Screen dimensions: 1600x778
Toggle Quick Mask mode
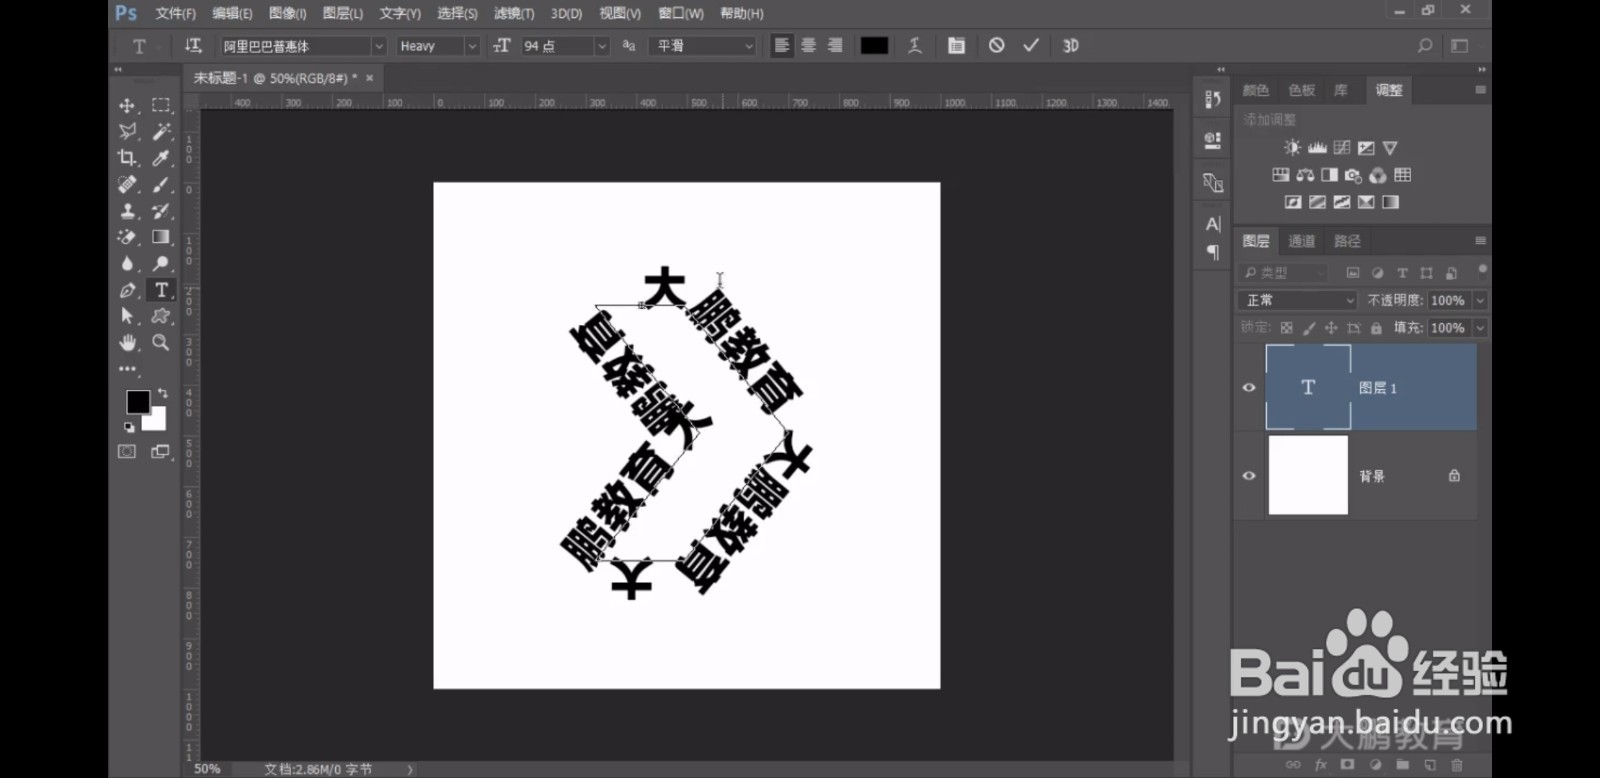pyautogui.click(x=127, y=452)
